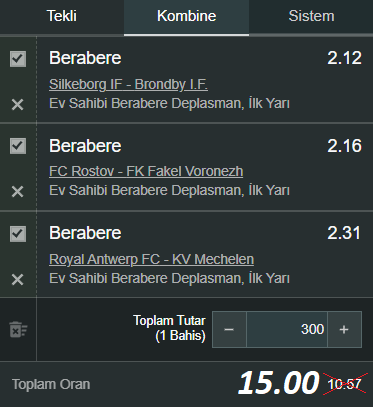Click the 2.12 odds value

tap(344, 58)
